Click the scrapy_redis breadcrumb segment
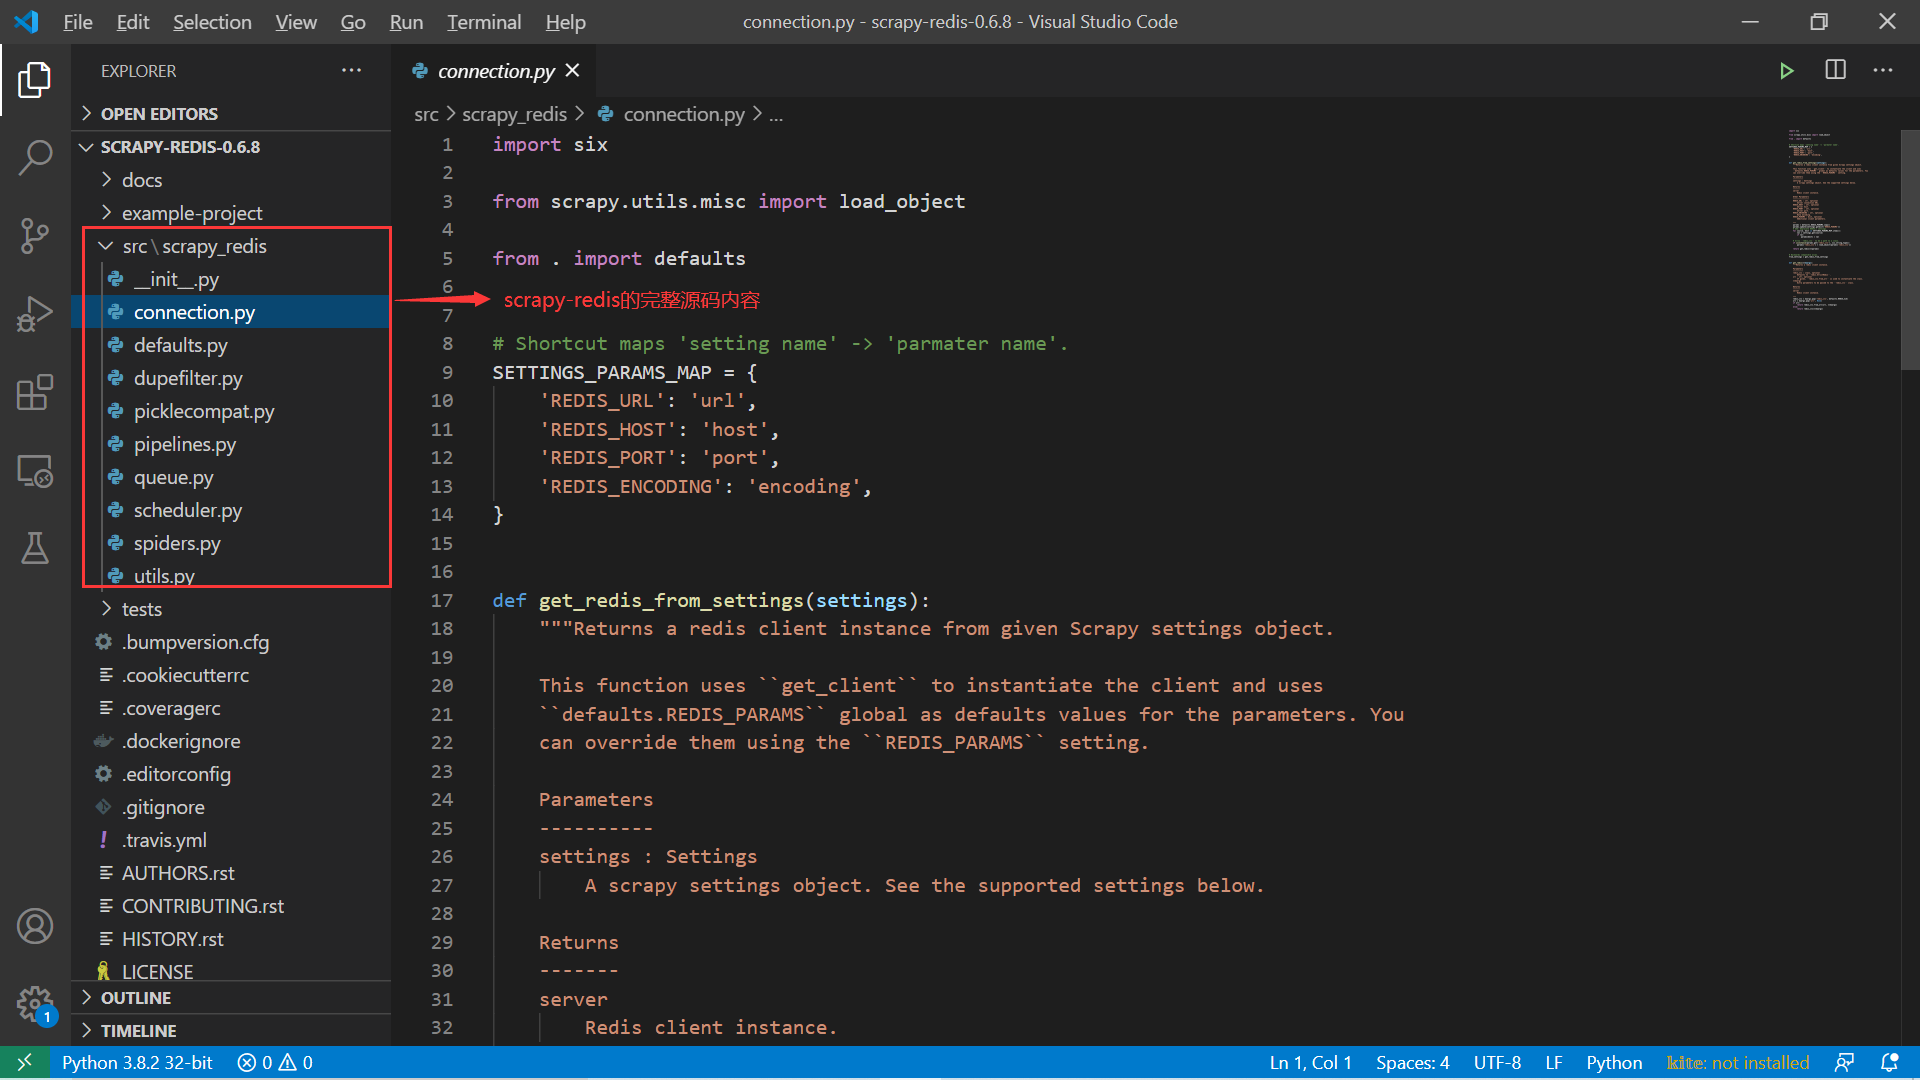 (514, 115)
